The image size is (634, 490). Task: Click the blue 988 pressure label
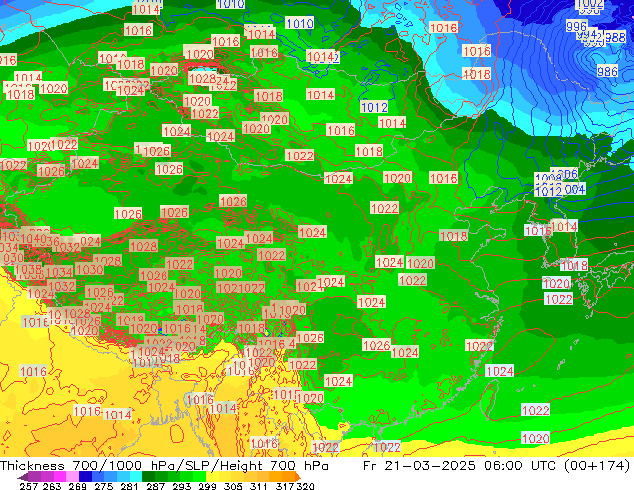click(x=616, y=38)
